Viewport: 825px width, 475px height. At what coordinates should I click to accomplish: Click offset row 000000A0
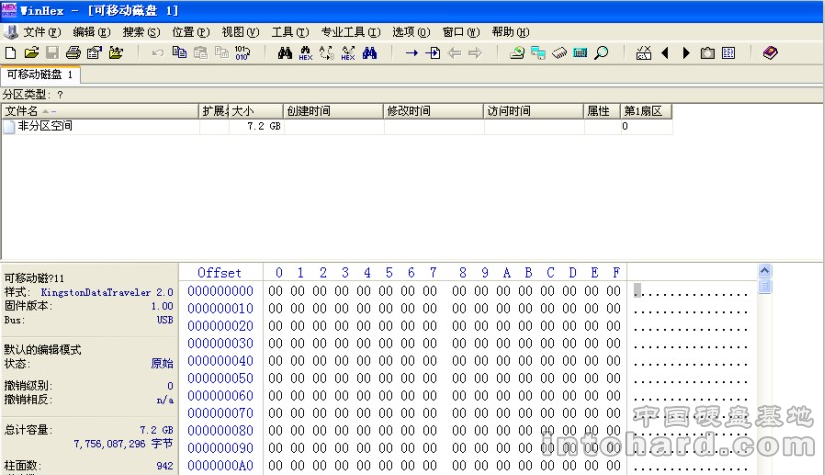(x=220, y=466)
